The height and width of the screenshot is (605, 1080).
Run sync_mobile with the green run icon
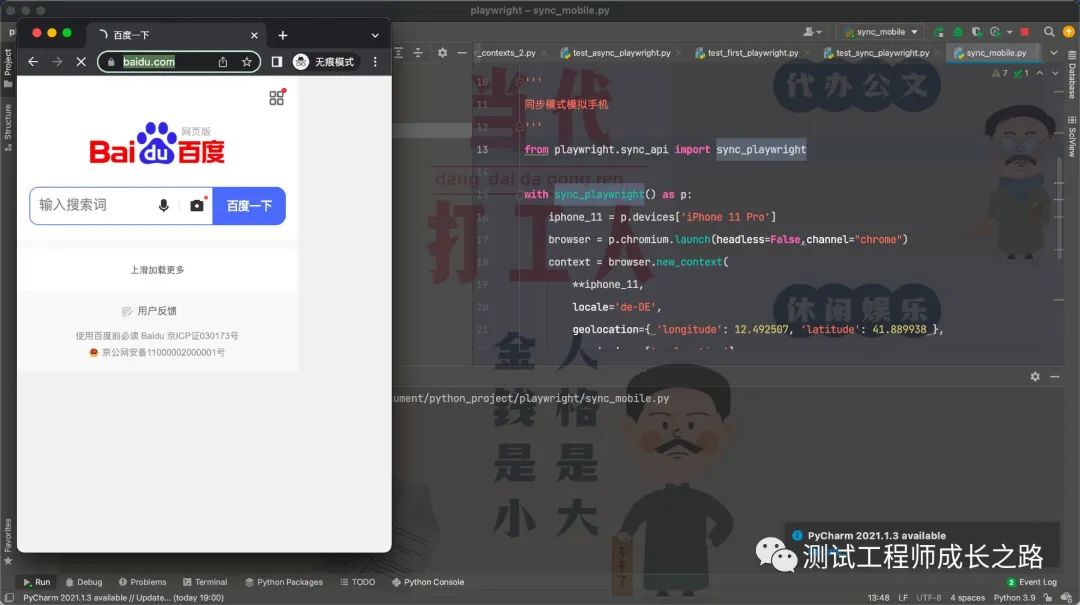(939, 32)
